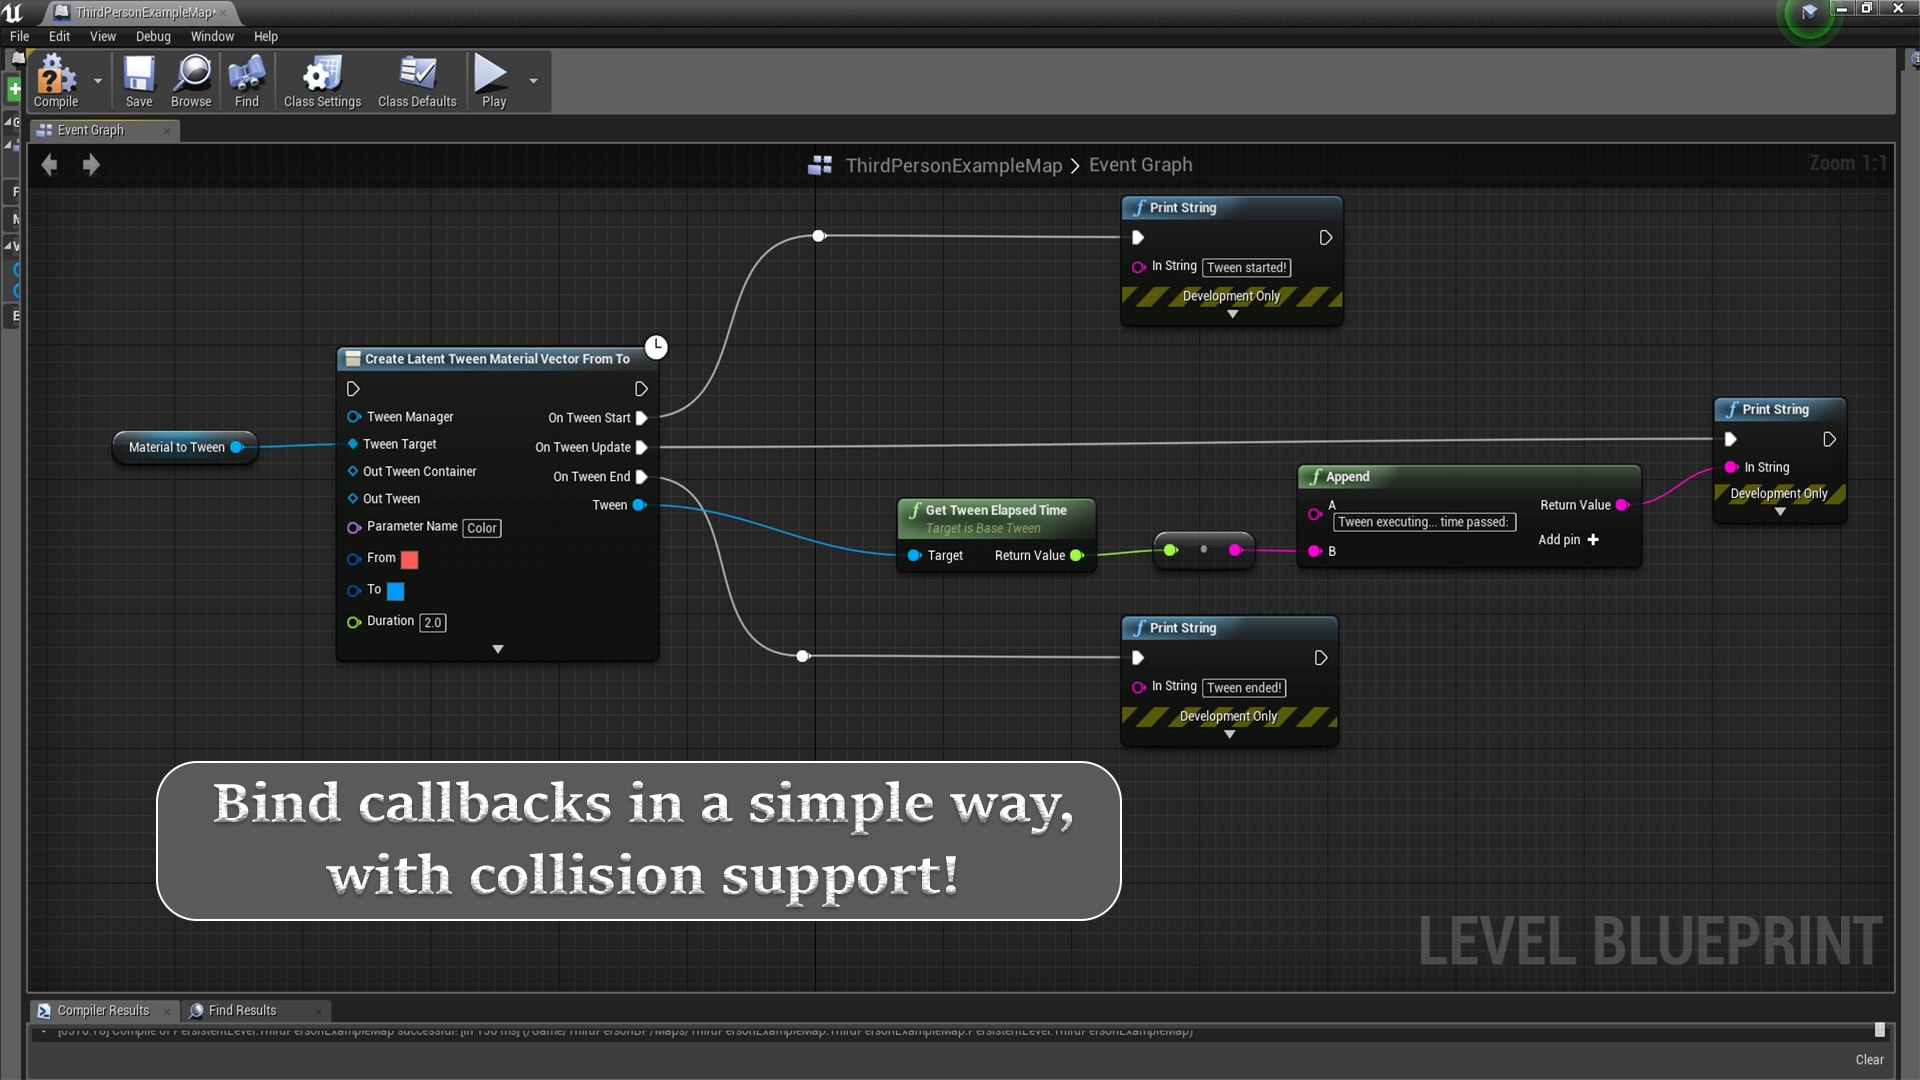Image resolution: width=1920 pixels, height=1080 pixels.
Task: Navigate forward with right arrow icon
Action: coord(91,165)
